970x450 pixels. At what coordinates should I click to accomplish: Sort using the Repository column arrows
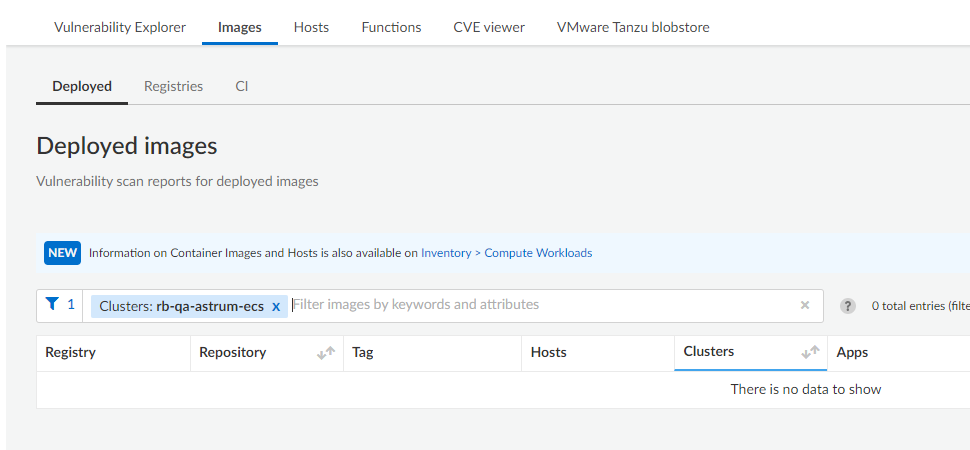tap(325, 353)
